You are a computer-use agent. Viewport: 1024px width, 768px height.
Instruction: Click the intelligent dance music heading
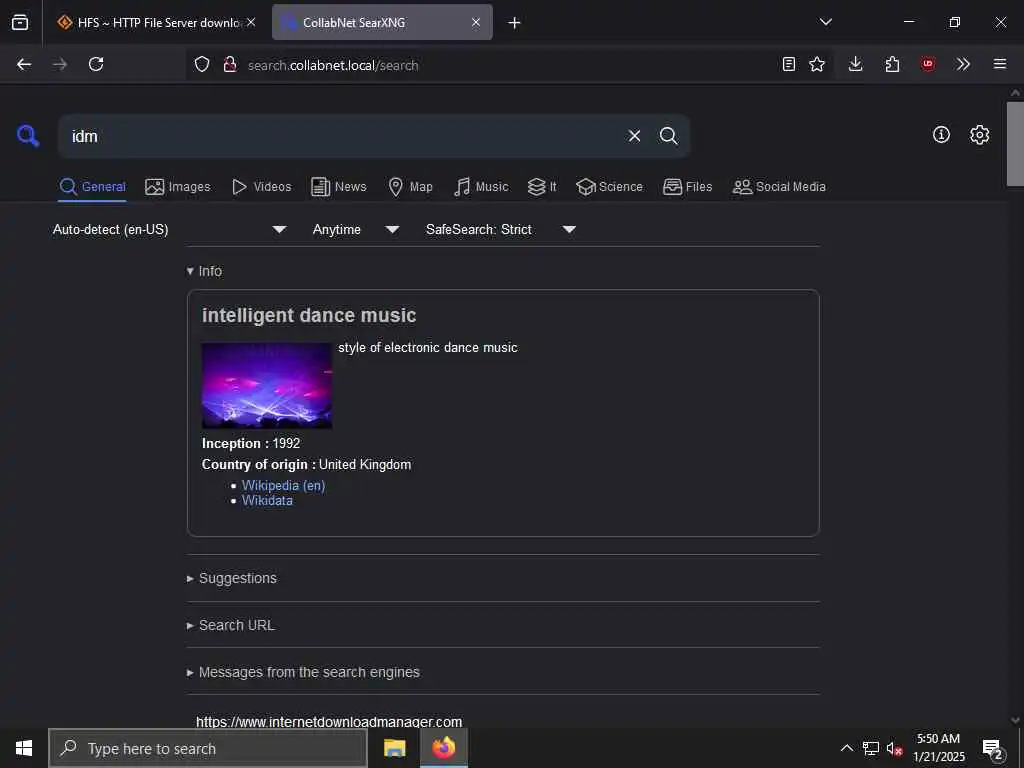tap(309, 315)
